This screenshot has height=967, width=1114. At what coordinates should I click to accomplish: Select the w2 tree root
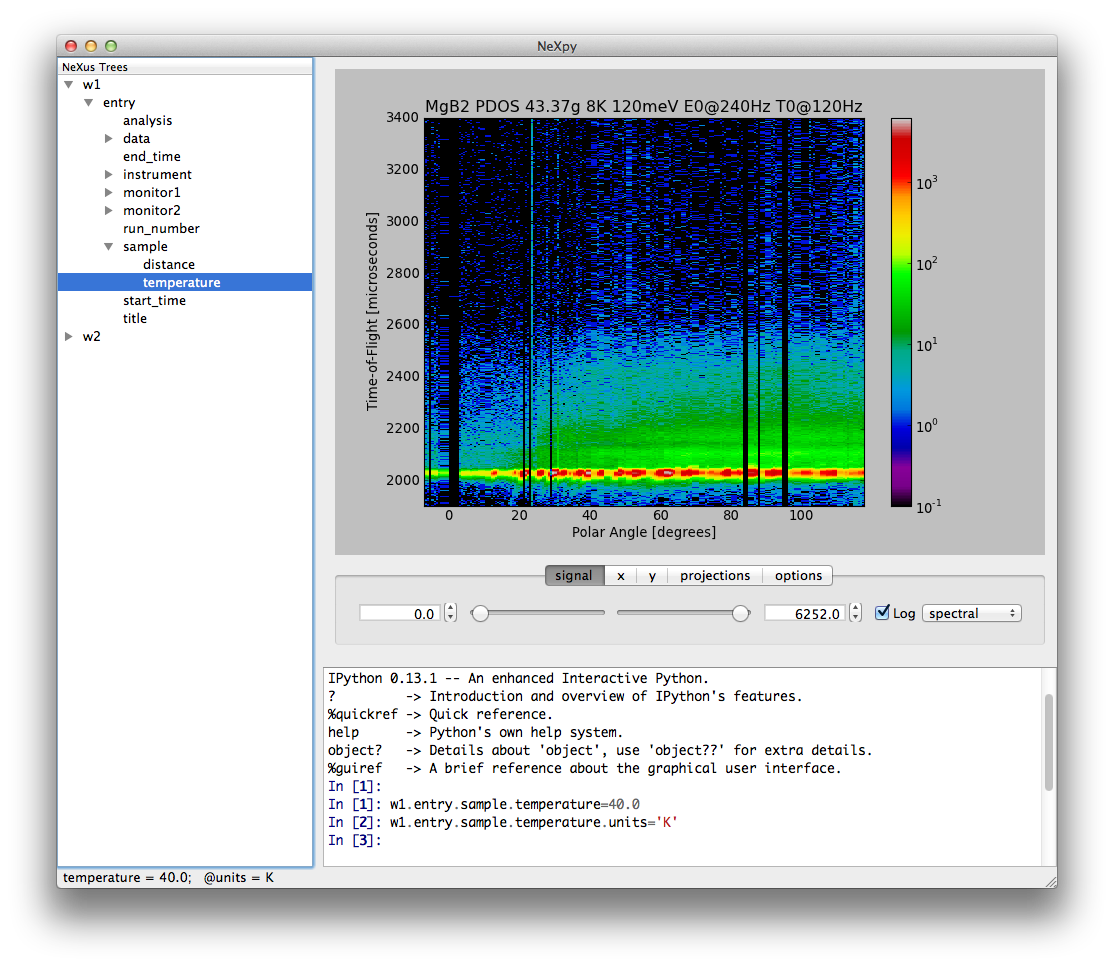click(91, 337)
